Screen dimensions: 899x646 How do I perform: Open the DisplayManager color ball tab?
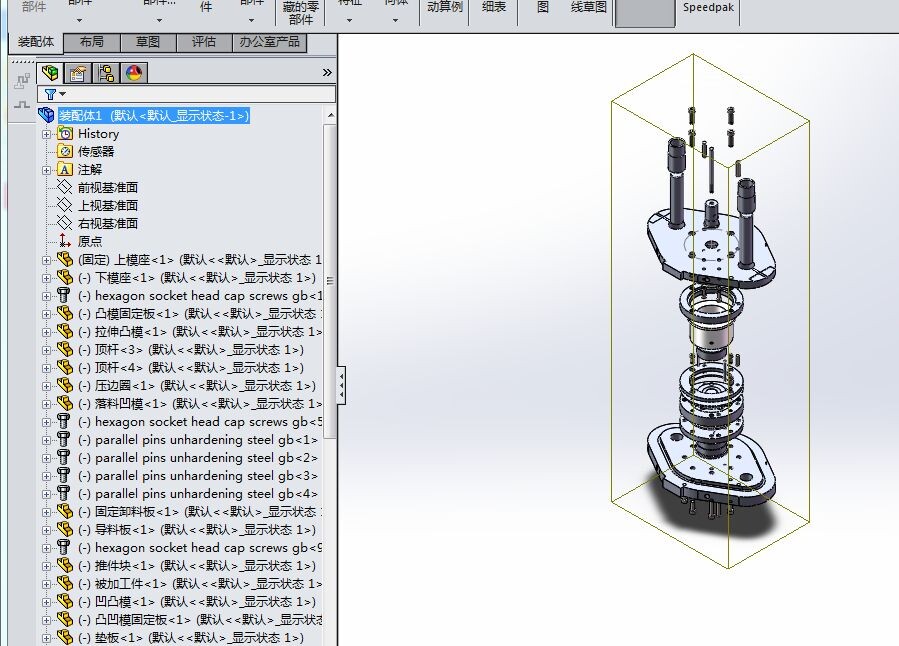[x=134, y=73]
